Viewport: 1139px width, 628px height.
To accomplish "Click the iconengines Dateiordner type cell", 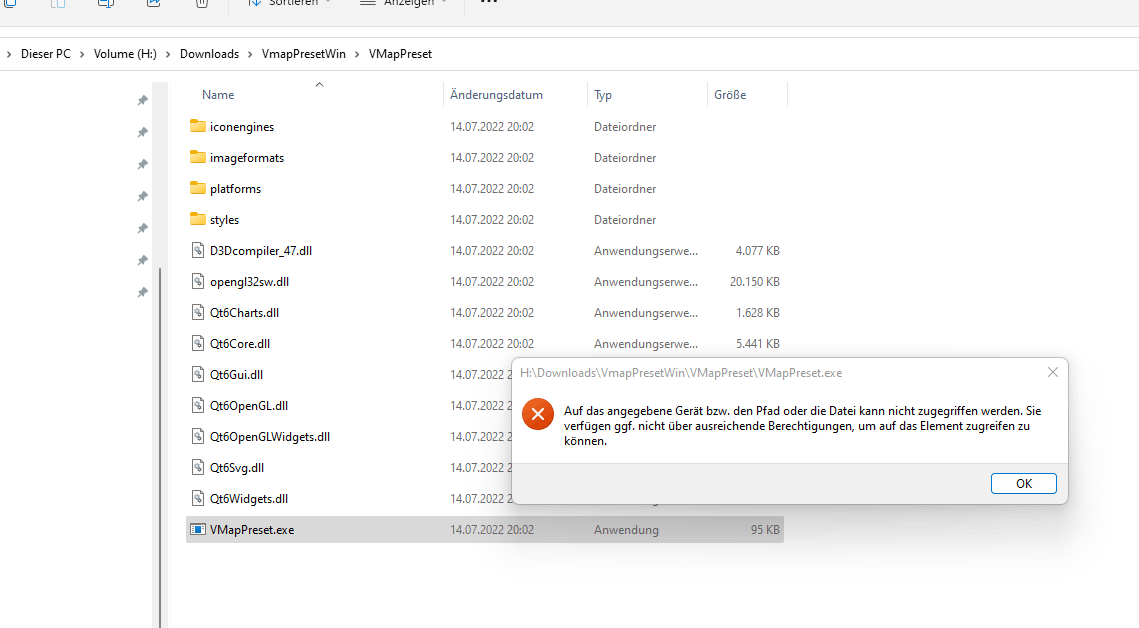I will pyautogui.click(x=625, y=126).
